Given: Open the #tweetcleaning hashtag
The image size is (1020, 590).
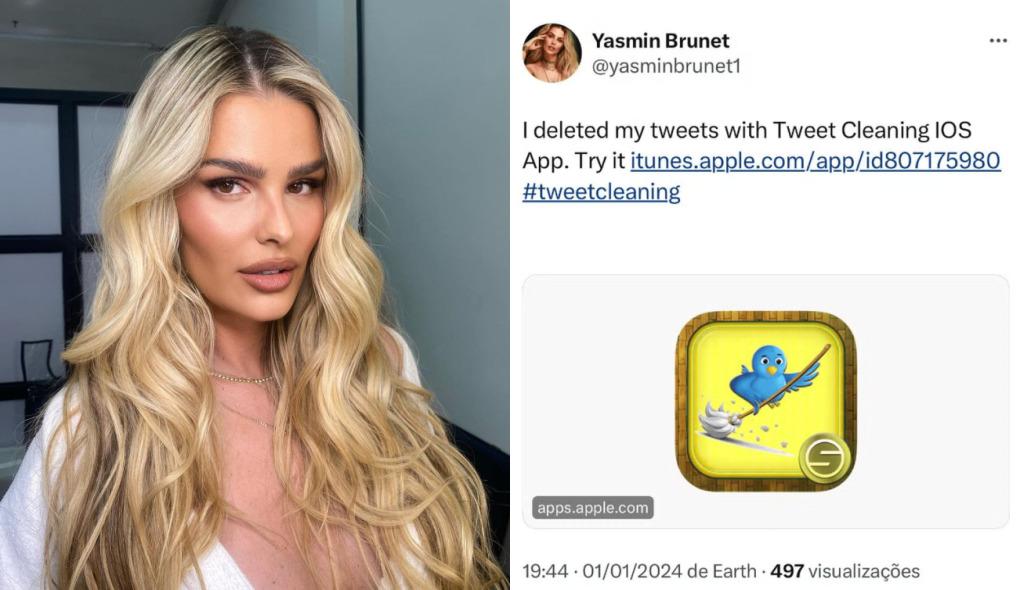Looking at the screenshot, I should coord(601,191).
